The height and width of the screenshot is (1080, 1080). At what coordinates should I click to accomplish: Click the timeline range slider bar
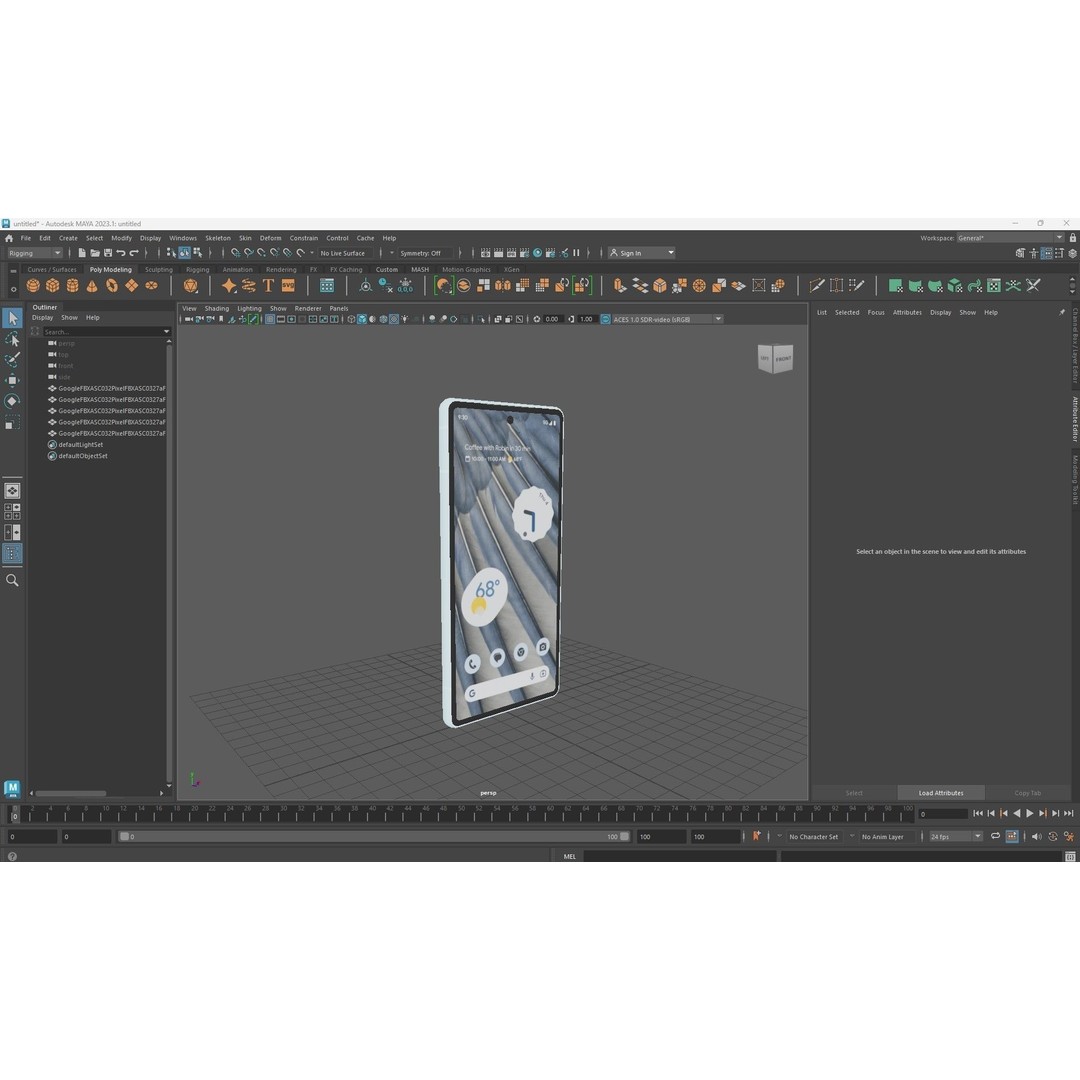pos(375,836)
